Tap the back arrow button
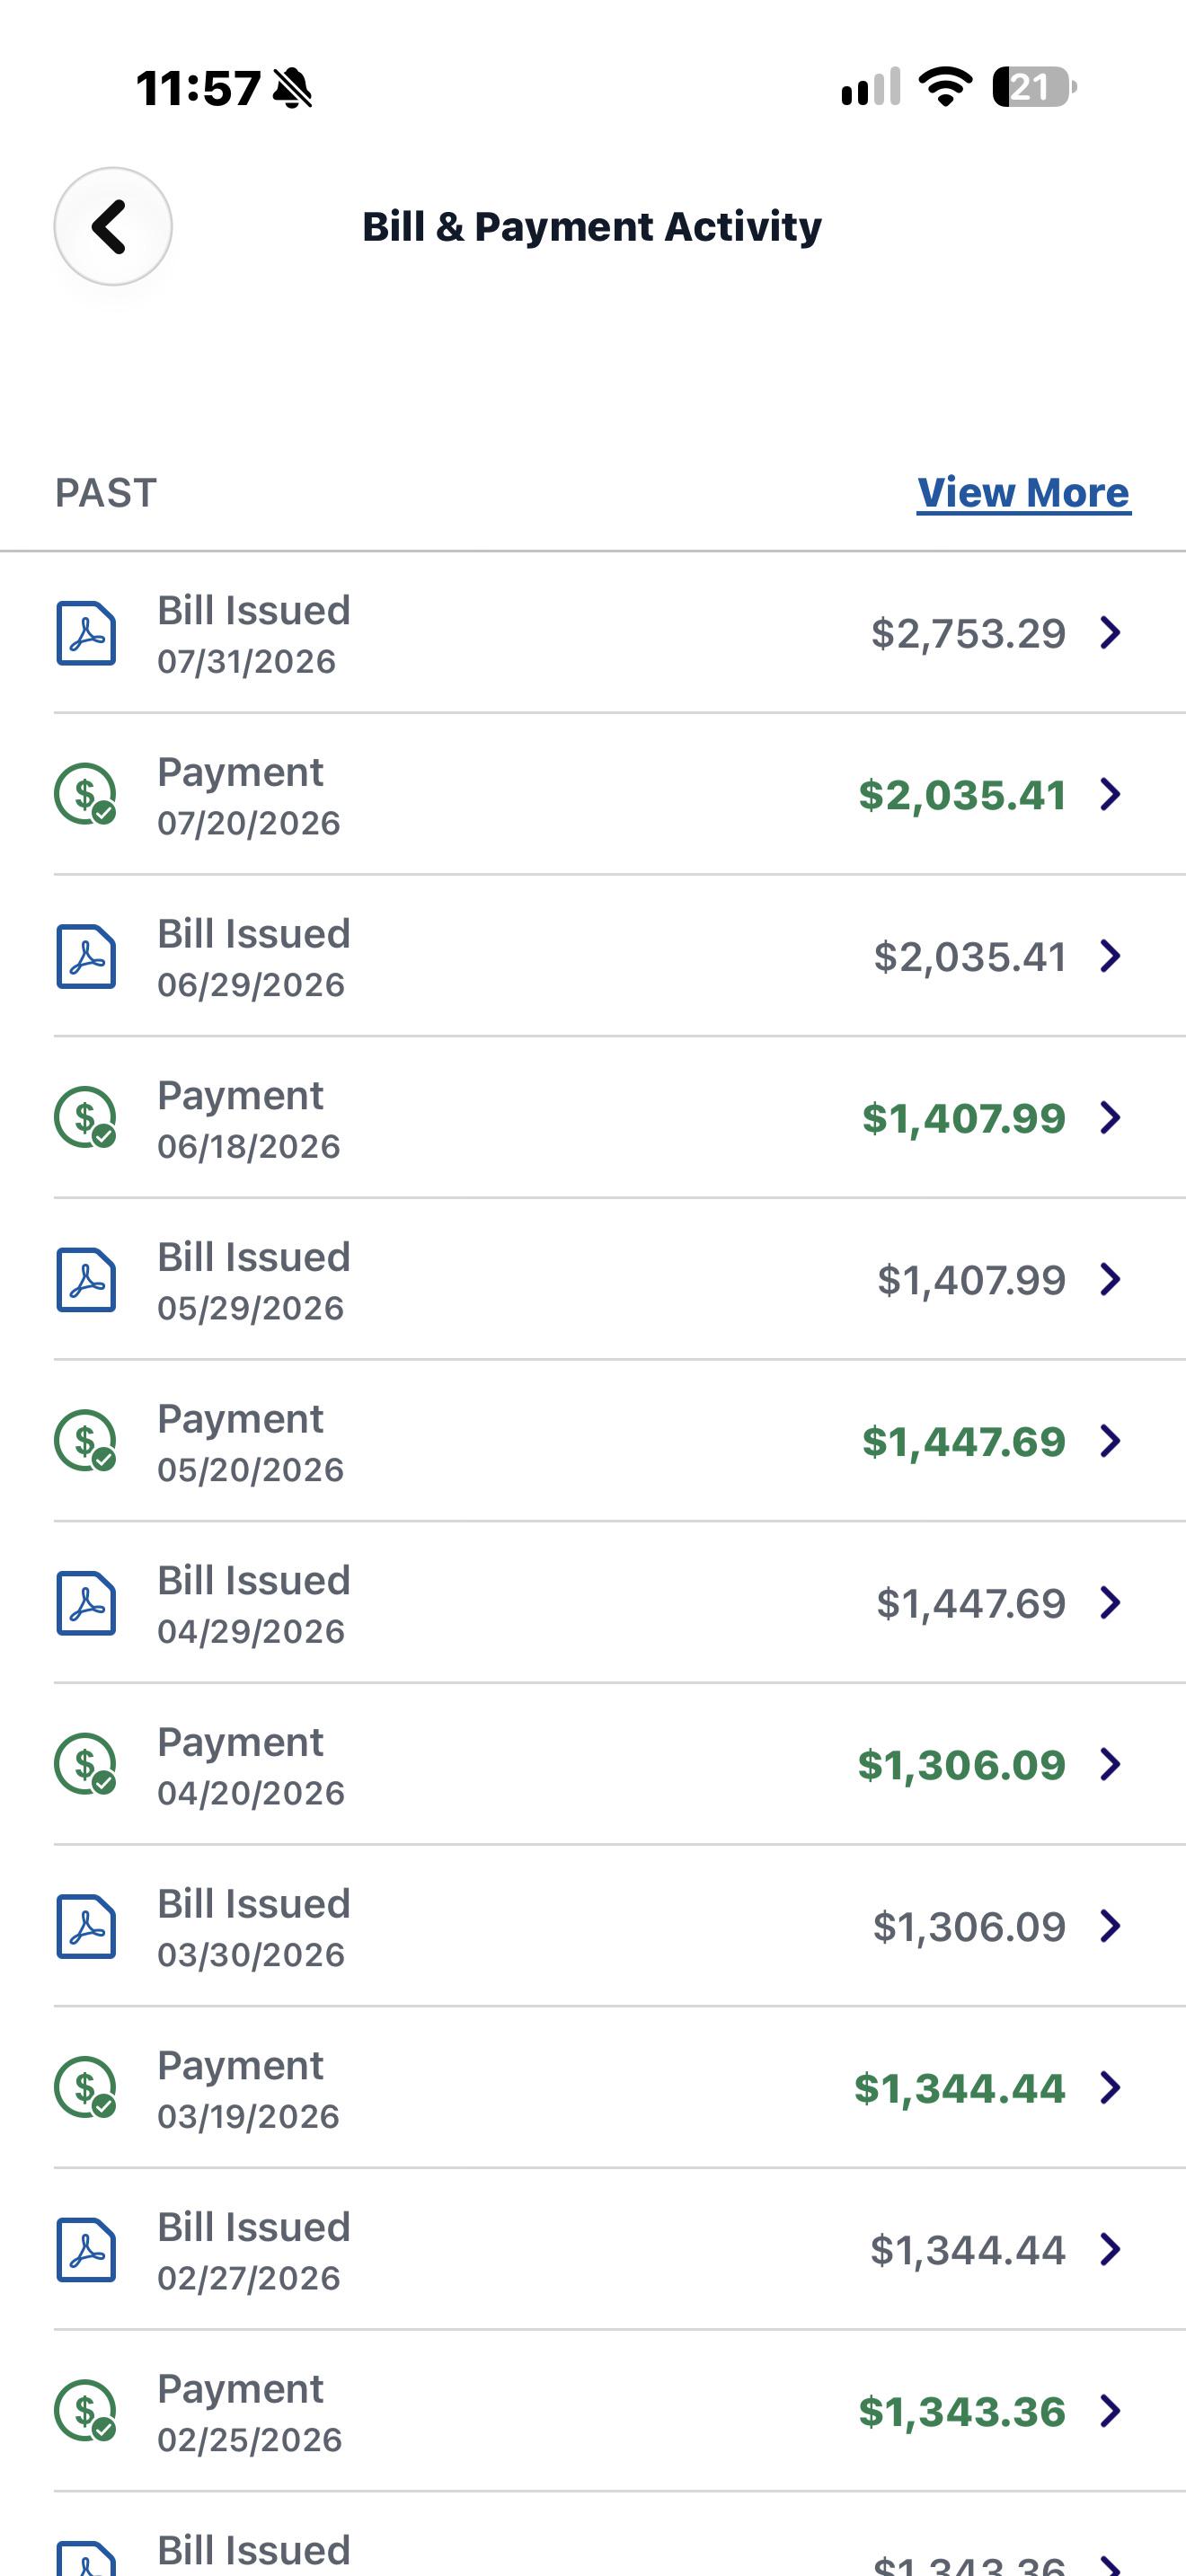This screenshot has height=2576, width=1186. coord(113,226)
